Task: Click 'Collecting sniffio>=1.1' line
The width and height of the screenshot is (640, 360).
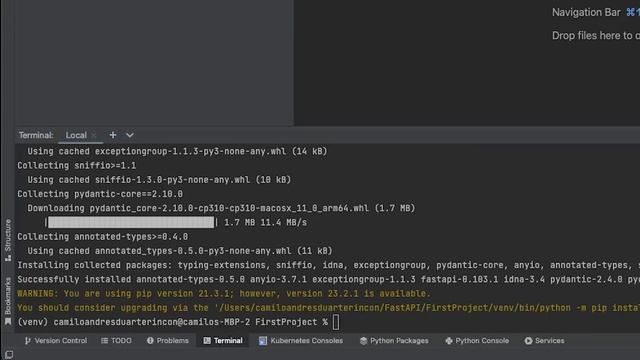Action: coord(77,165)
